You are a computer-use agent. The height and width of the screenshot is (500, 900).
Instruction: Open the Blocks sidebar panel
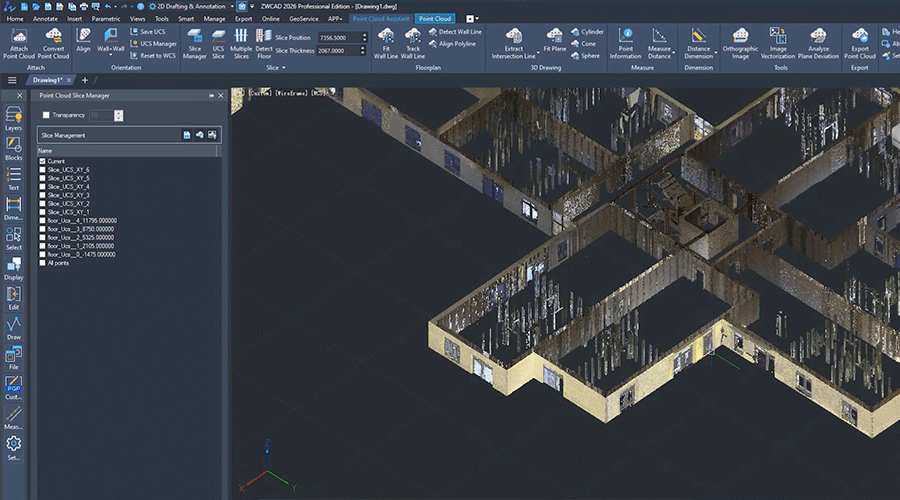(x=13, y=148)
